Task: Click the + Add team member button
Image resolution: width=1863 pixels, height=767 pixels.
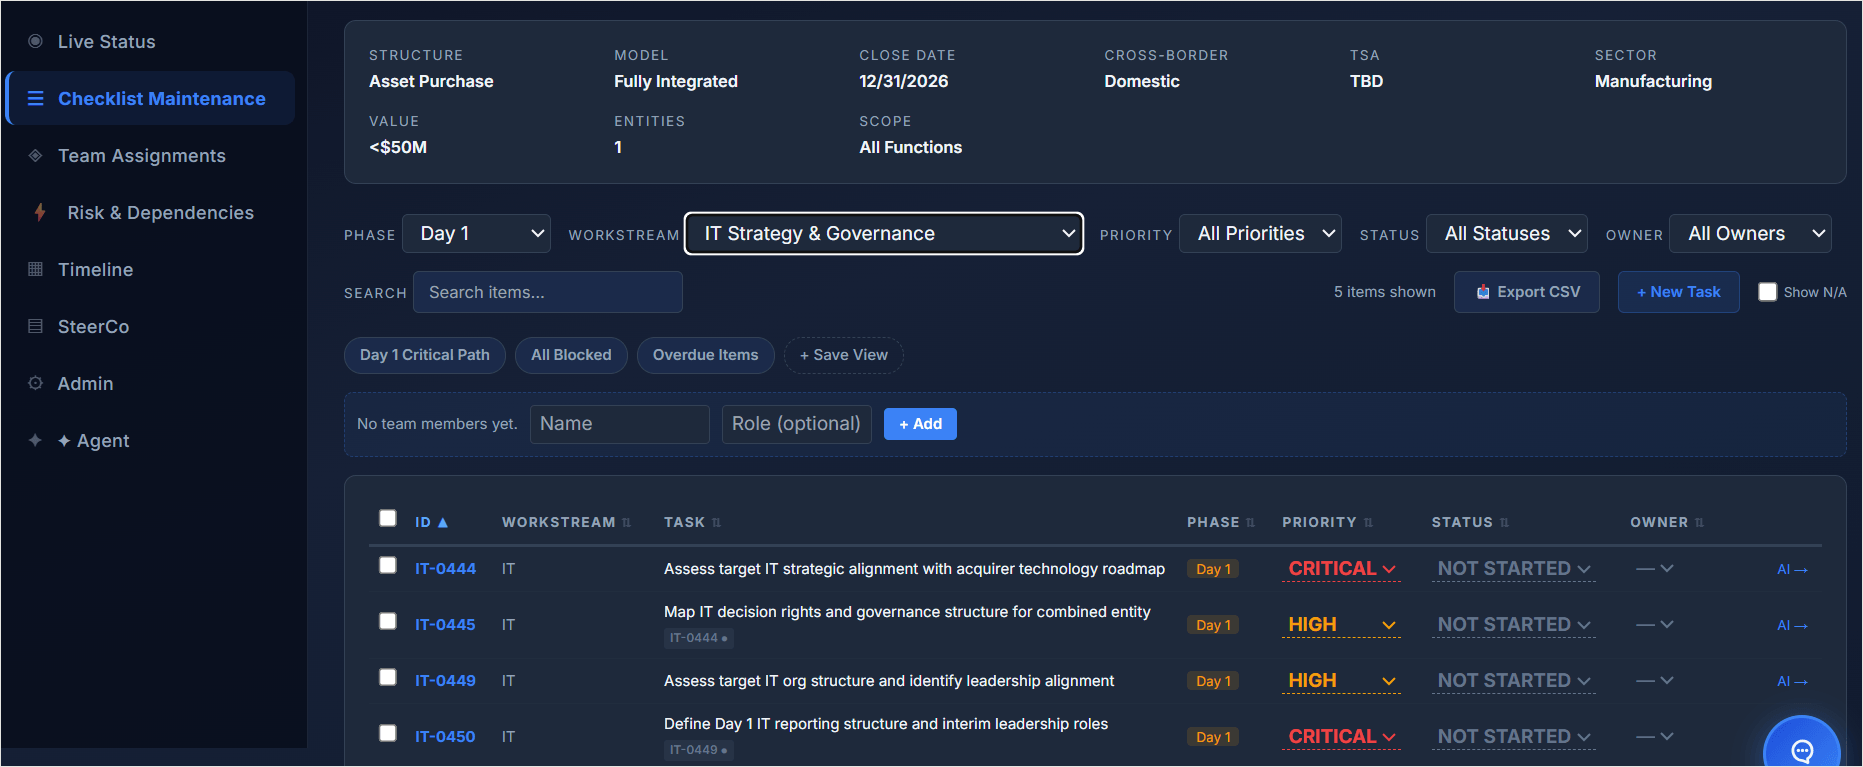Action: 920,424
